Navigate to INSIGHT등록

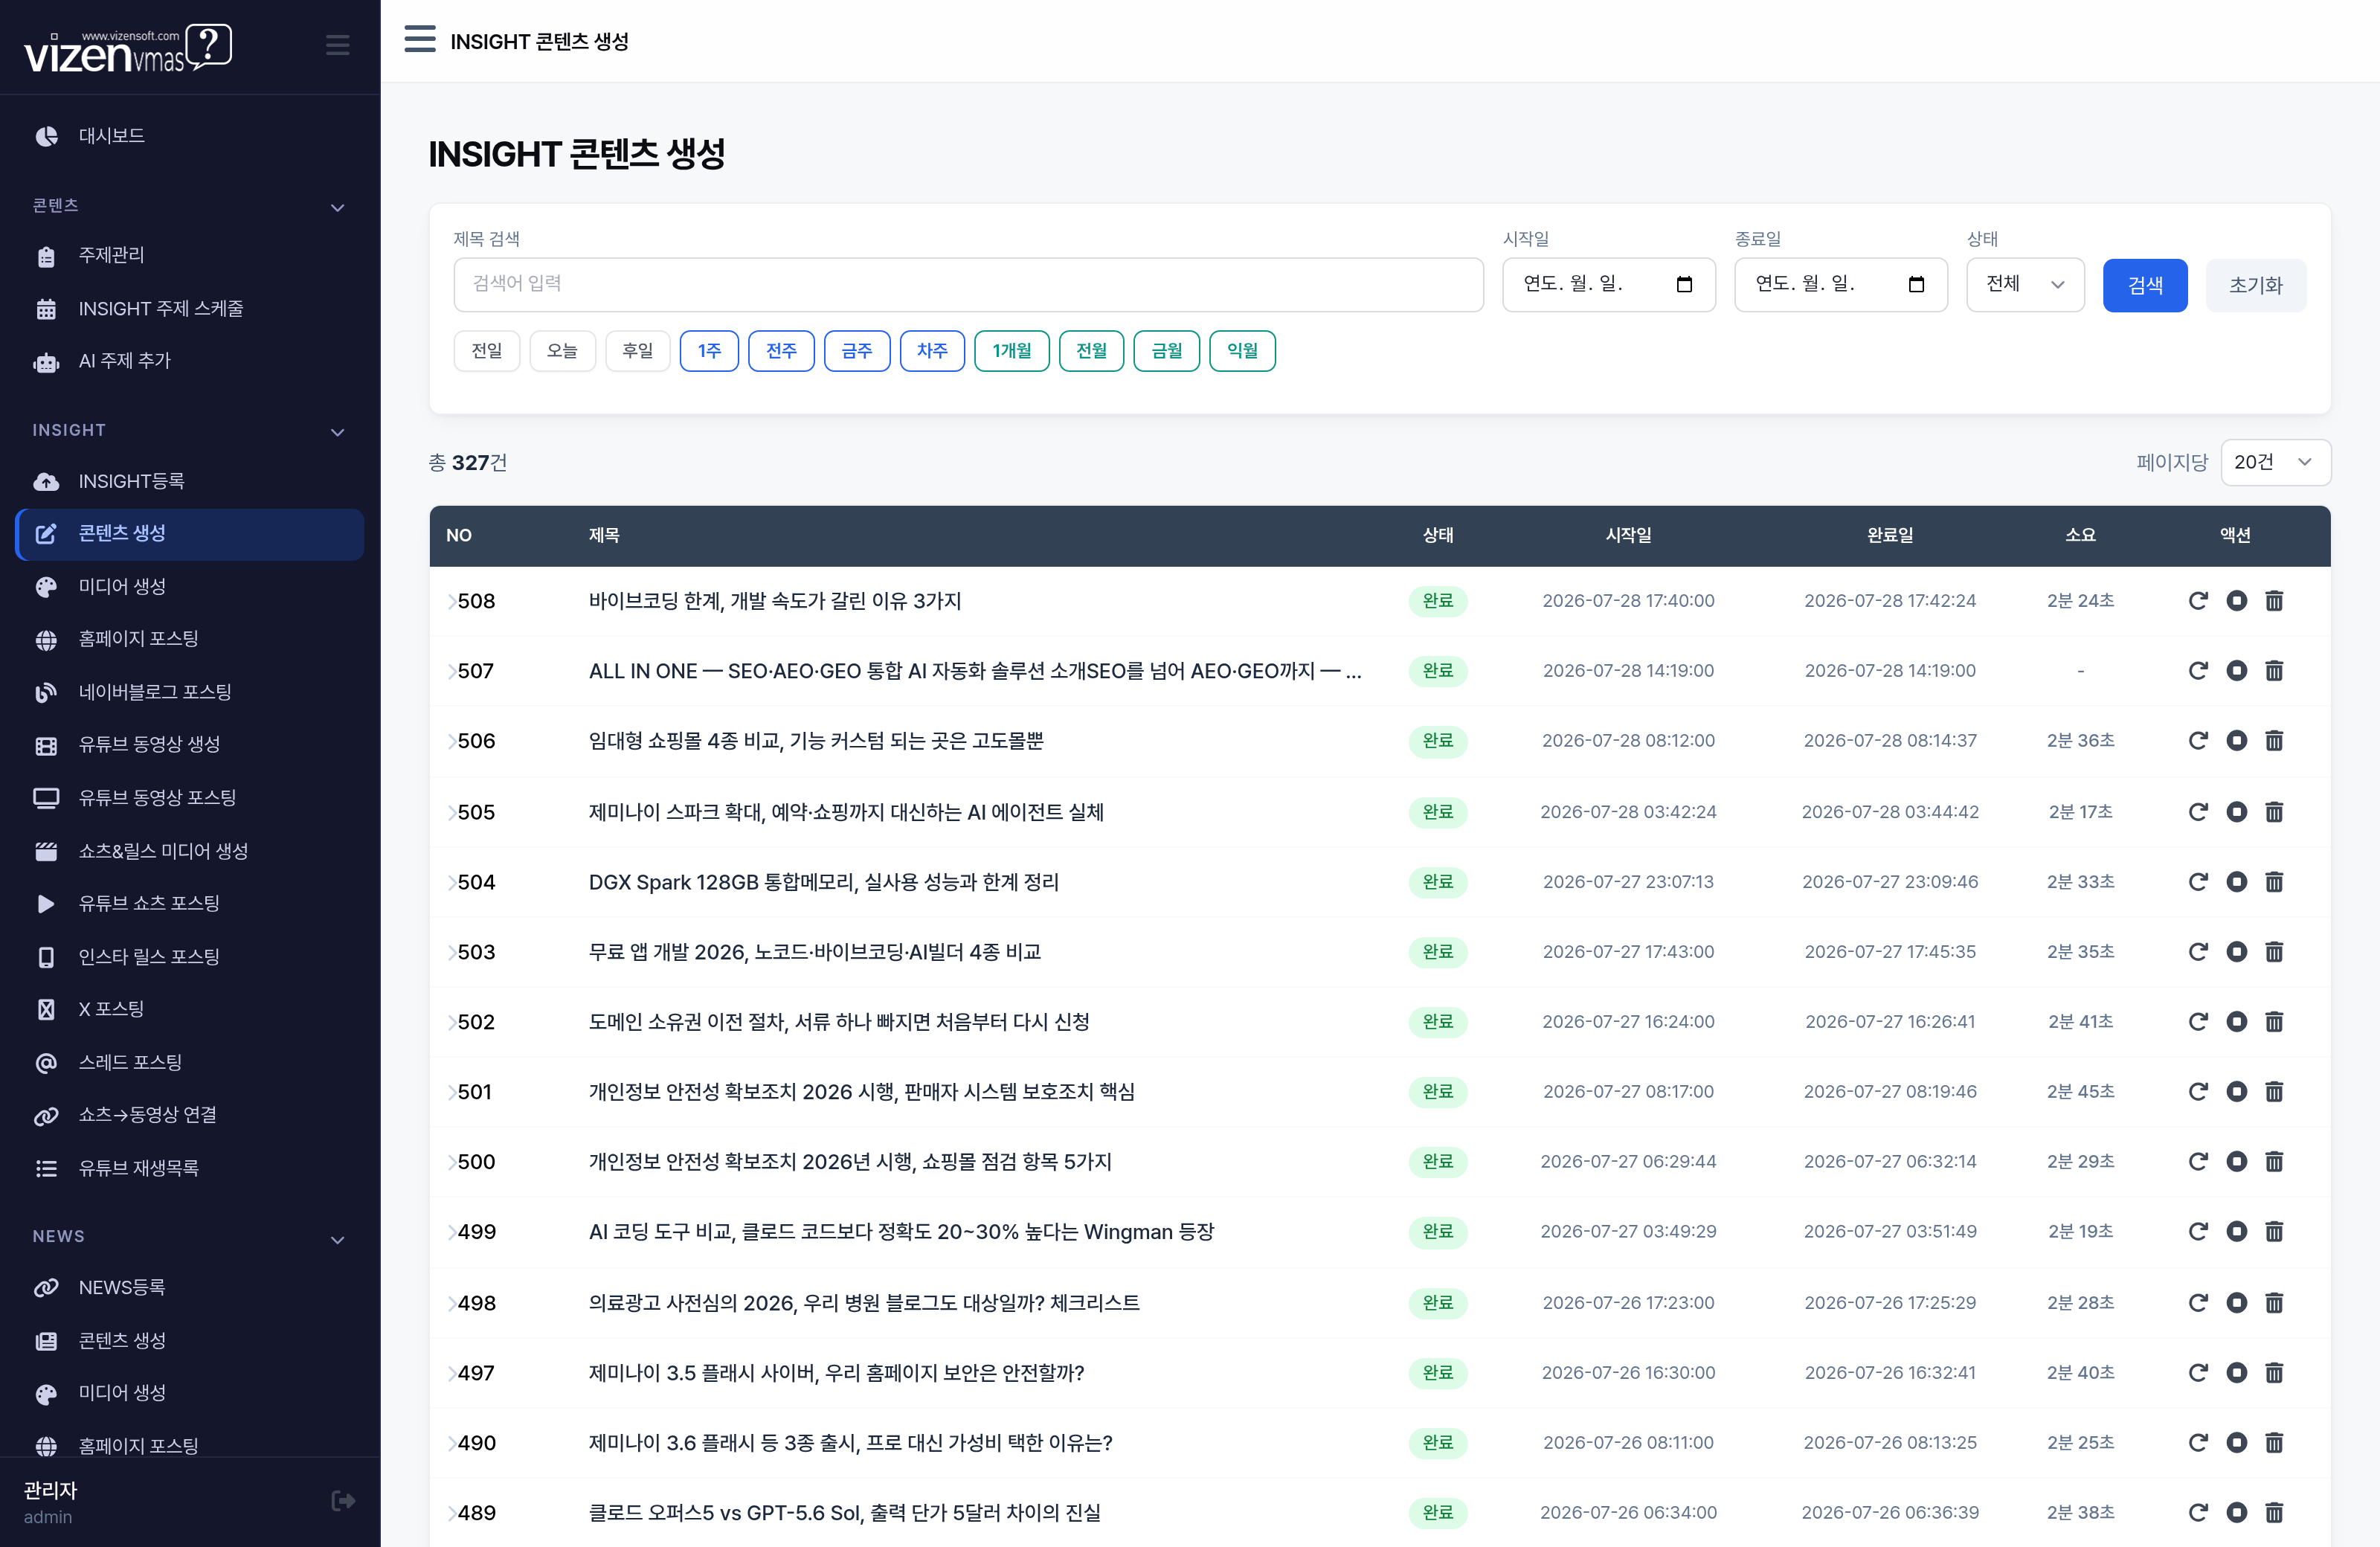[190, 482]
